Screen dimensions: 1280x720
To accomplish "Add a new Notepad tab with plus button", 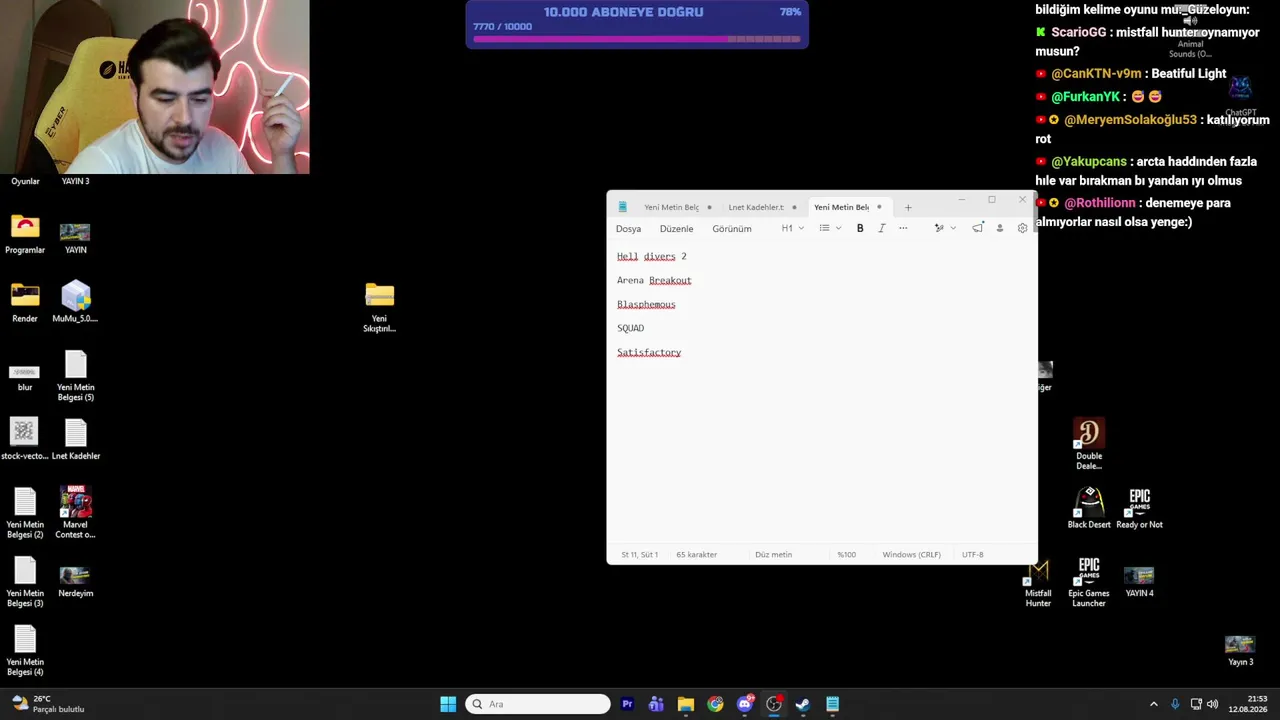I will click(x=908, y=207).
